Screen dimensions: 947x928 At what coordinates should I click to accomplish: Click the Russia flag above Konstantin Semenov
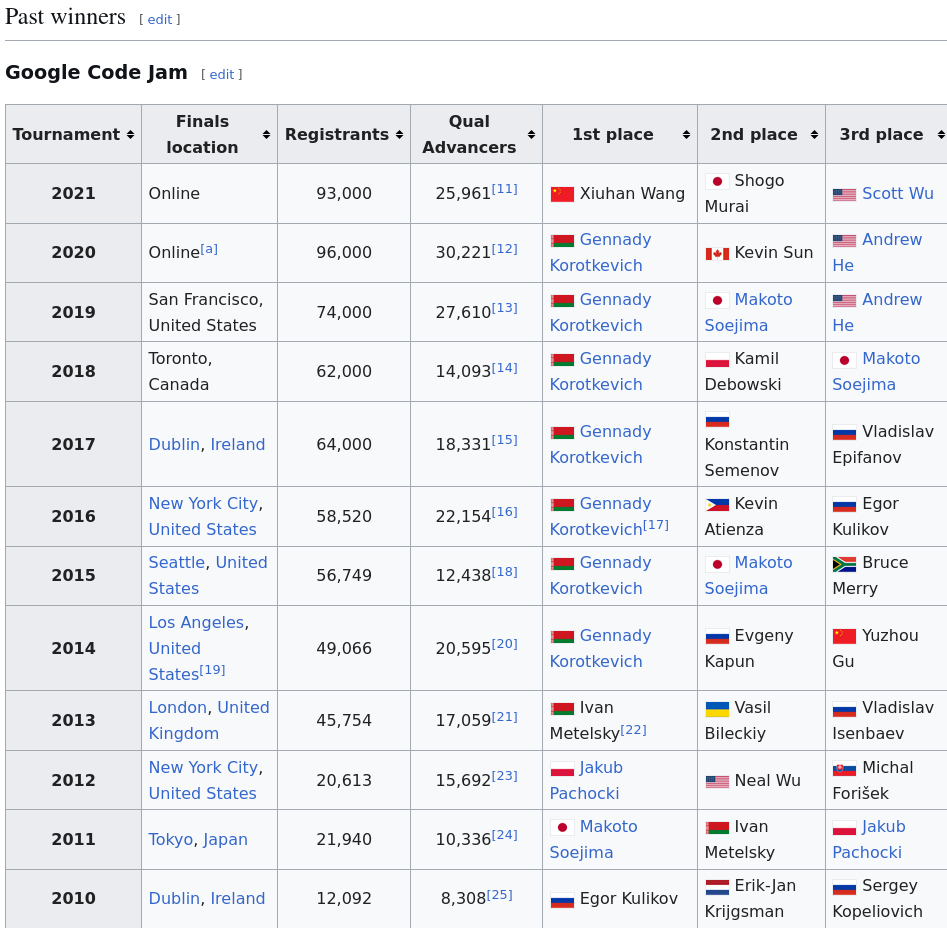click(717, 420)
